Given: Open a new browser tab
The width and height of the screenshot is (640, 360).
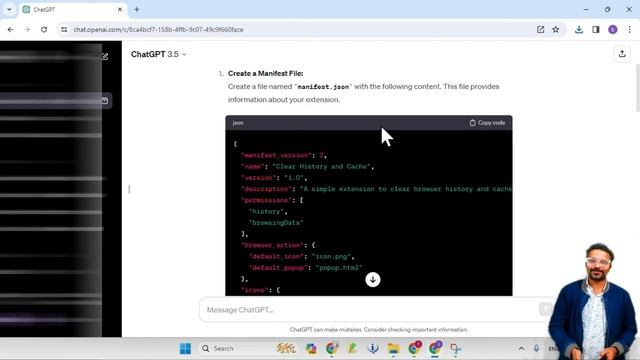Looking at the screenshot, I should coord(137,9).
